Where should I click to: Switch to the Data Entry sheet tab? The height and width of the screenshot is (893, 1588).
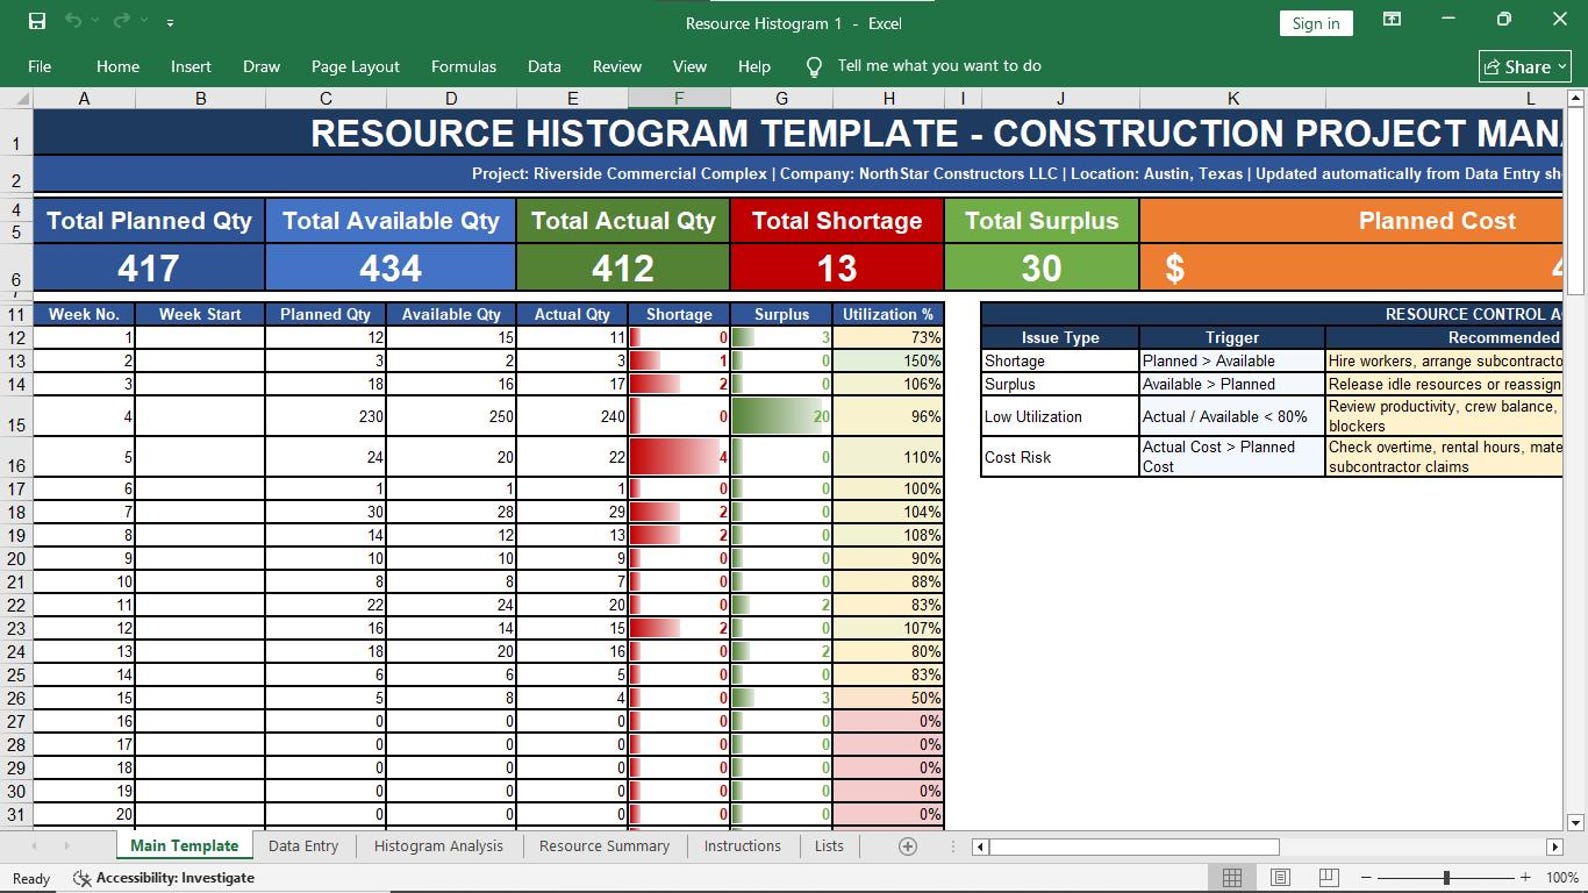pyautogui.click(x=303, y=846)
